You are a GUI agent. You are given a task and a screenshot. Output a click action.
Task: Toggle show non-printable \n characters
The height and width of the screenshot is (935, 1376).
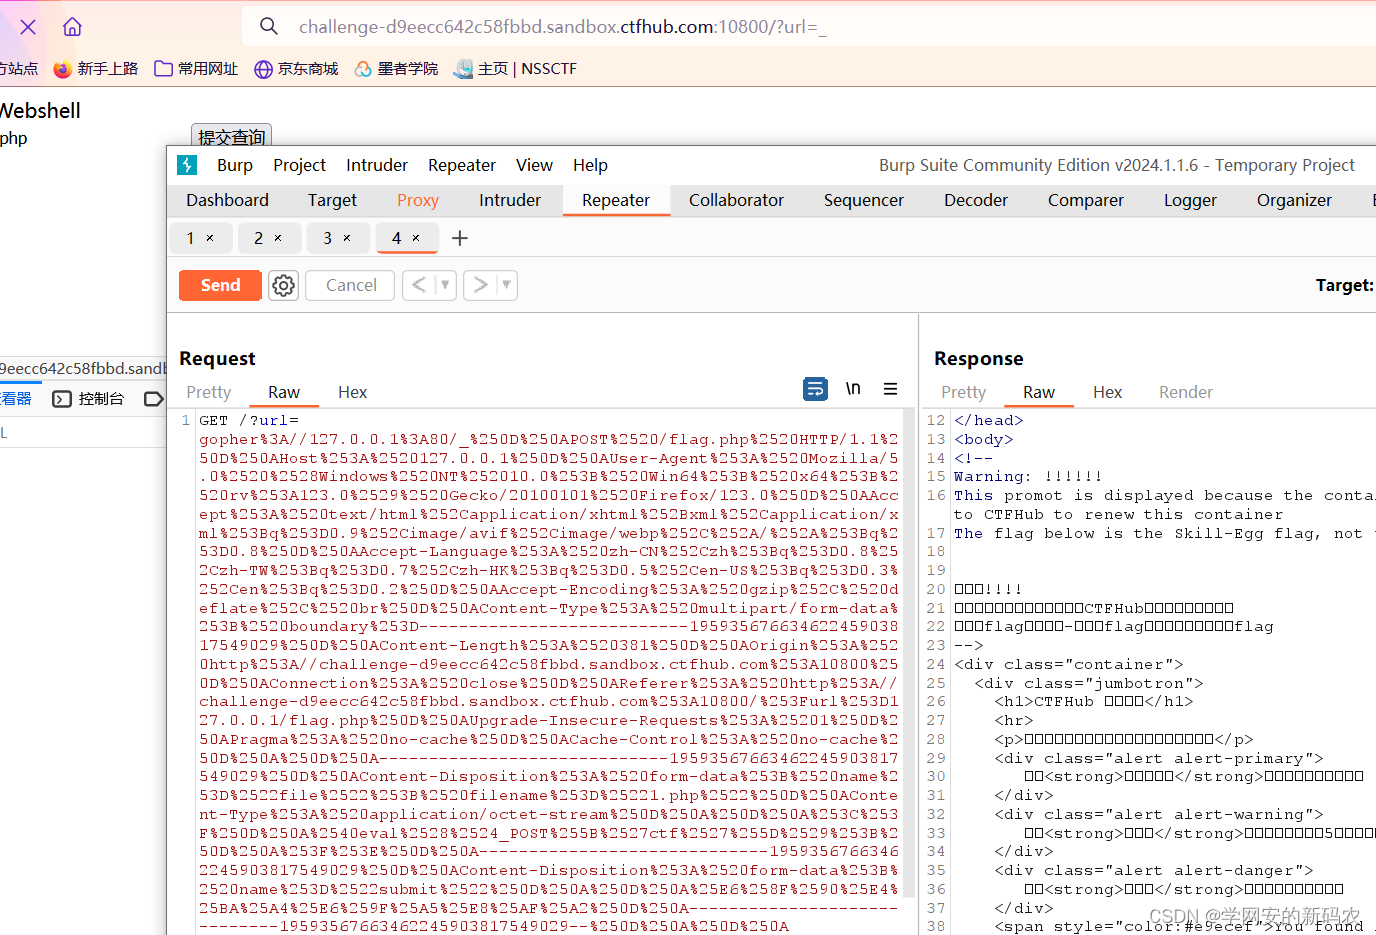[853, 389]
